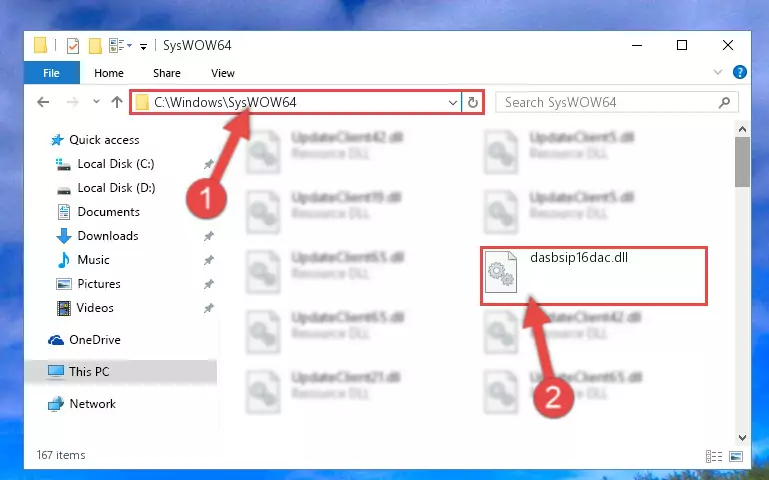This screenshot has height=480, width=769.
Task: Switch to the View ribbon tab
Action: 223,73
